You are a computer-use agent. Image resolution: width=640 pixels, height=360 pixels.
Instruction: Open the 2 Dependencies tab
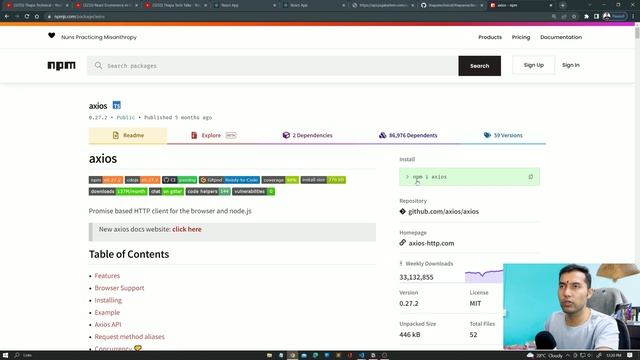[307, 135]
